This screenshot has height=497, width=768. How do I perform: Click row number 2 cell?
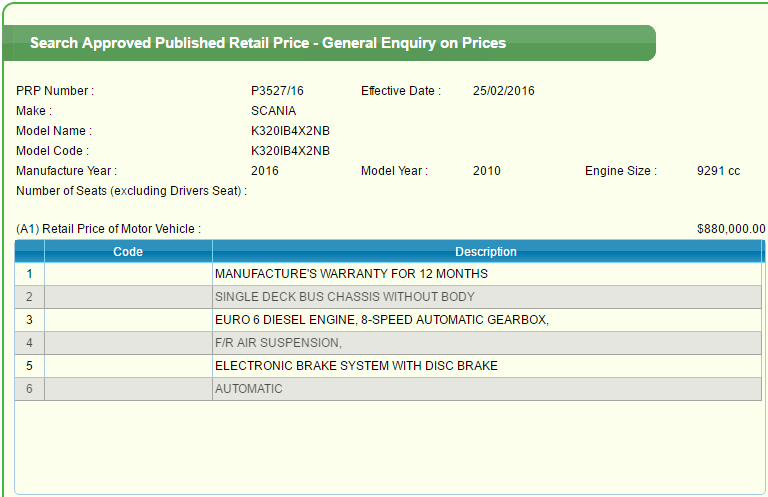pos(29,297)
